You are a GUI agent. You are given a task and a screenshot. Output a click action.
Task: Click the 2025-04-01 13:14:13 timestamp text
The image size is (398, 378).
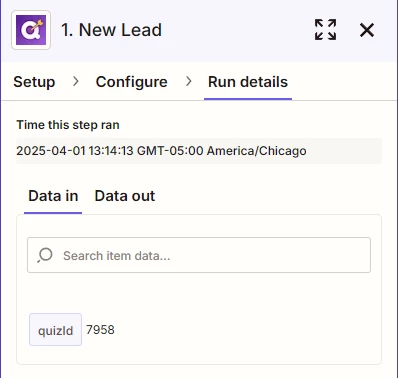click(75, 151)
